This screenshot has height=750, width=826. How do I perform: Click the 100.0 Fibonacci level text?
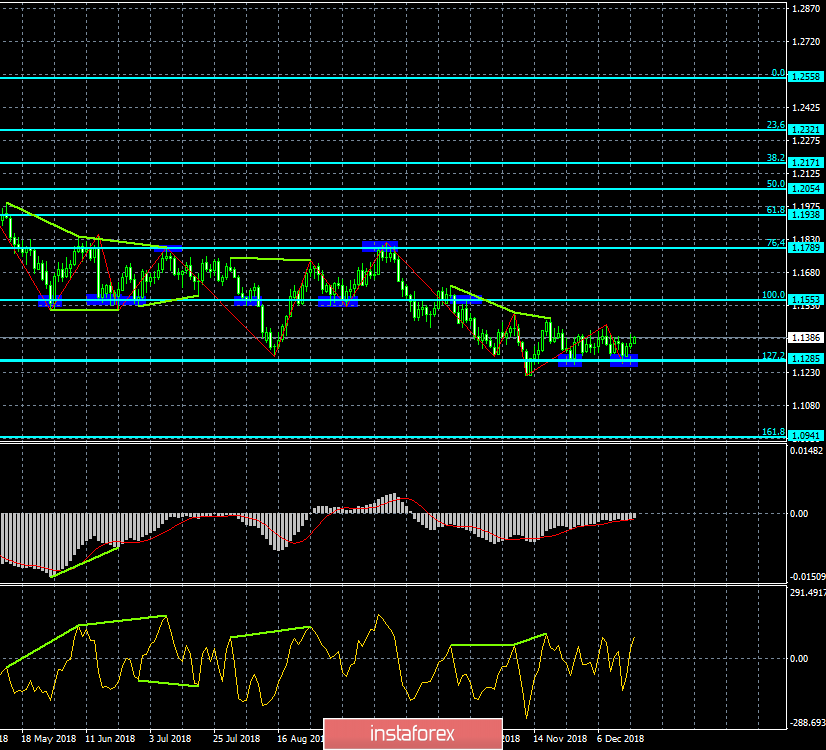(773, 295)
